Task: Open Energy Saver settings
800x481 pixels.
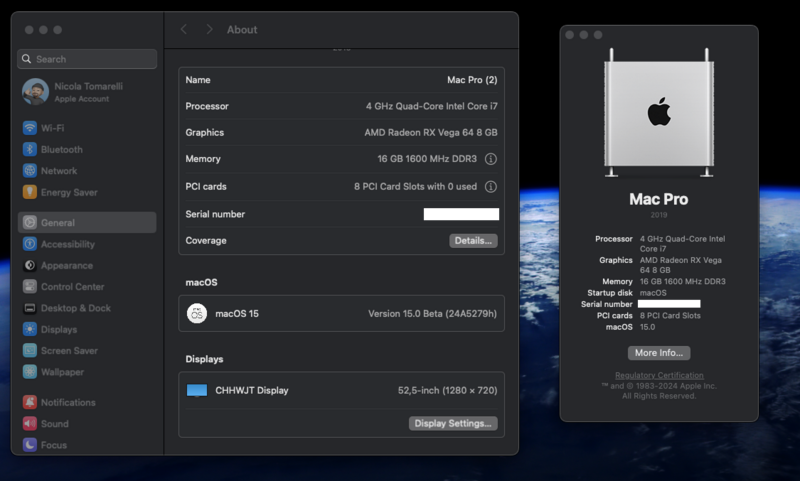Action: click(x=68, y=192)
